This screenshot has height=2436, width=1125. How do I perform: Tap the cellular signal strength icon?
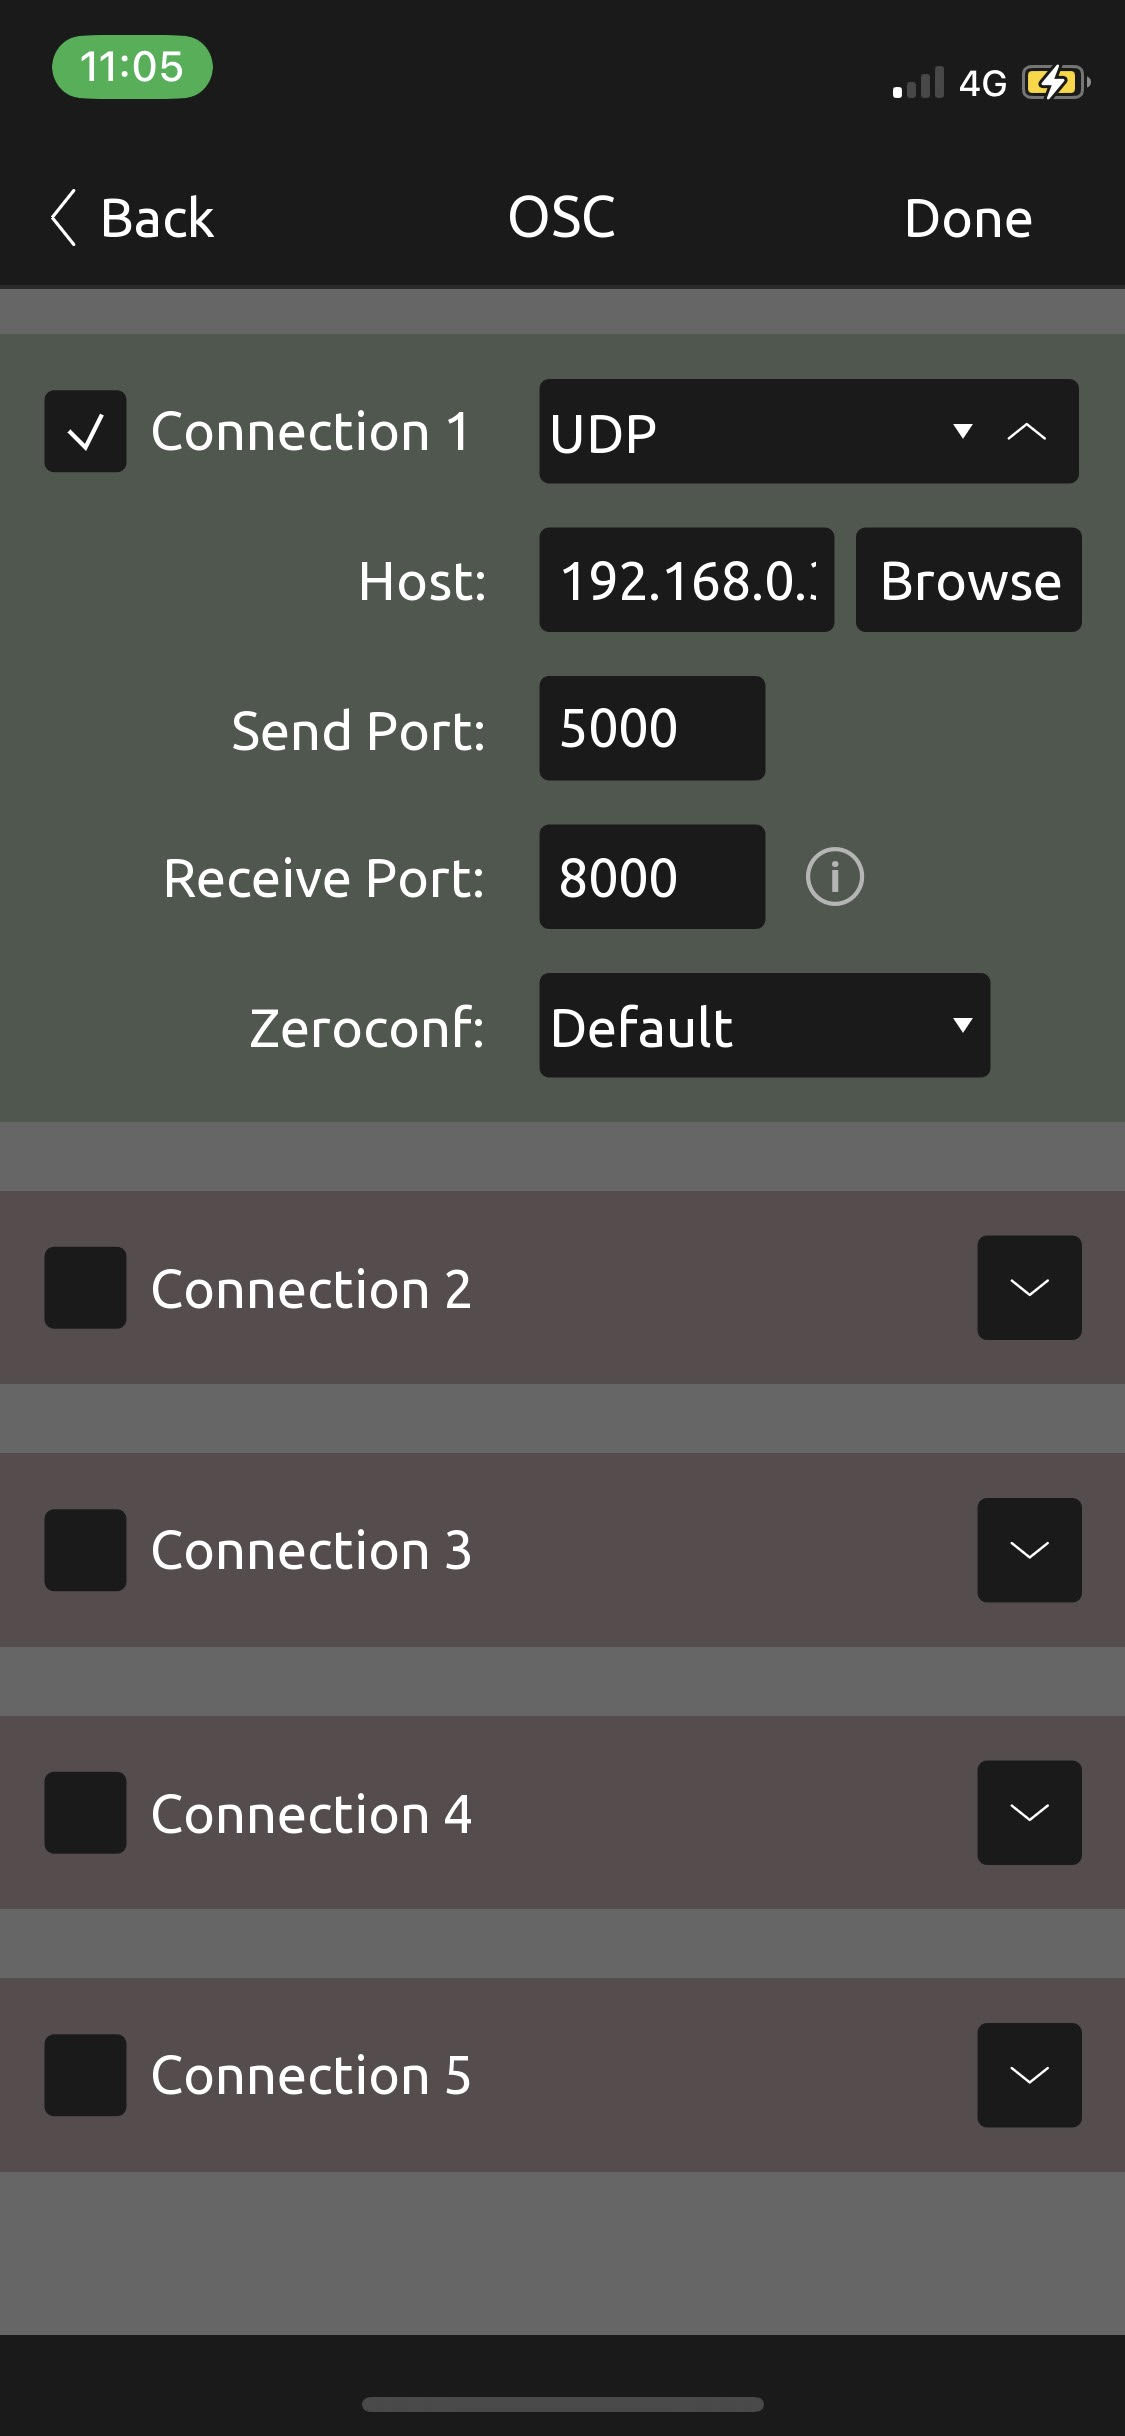[x=918, y=84]
